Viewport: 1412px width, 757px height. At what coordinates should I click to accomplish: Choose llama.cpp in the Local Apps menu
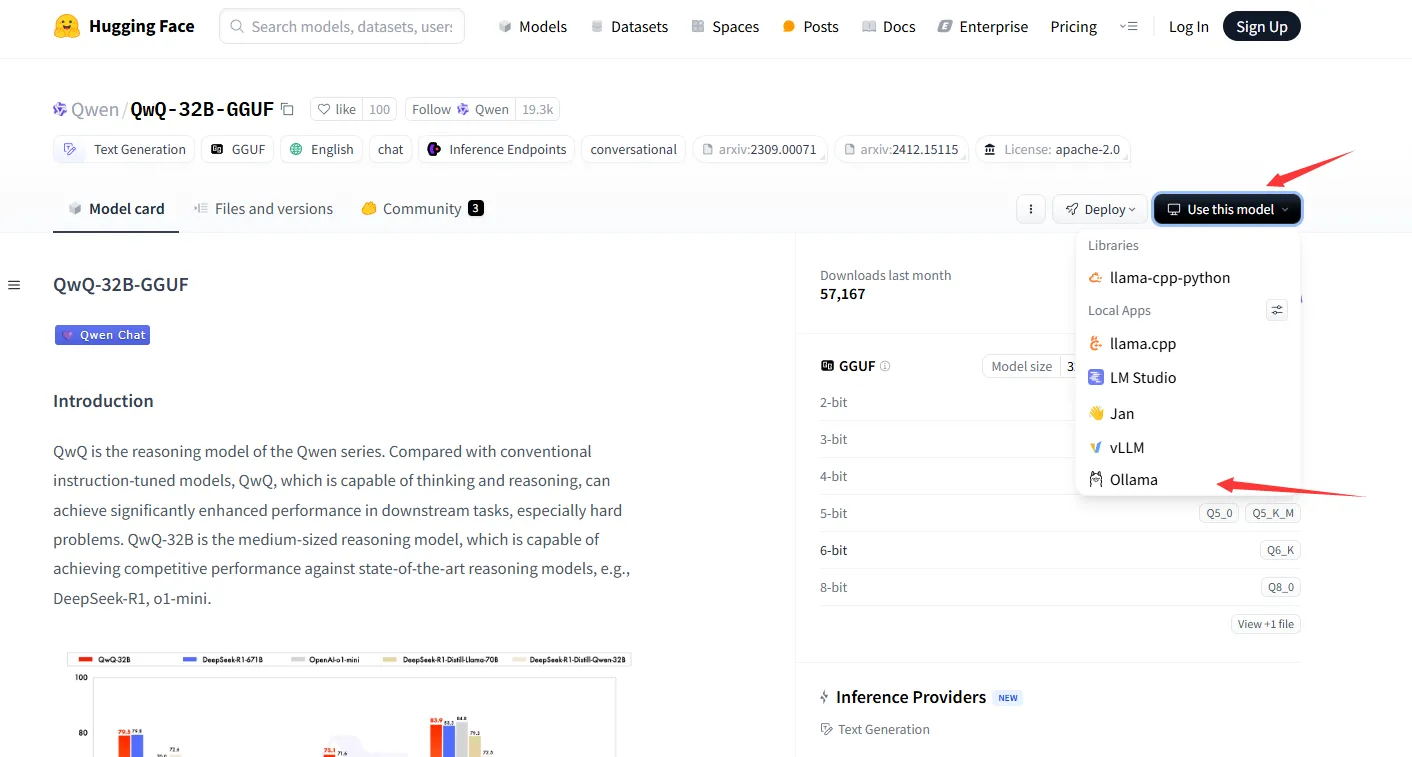pyautogui.click(x=1188, y=344)
